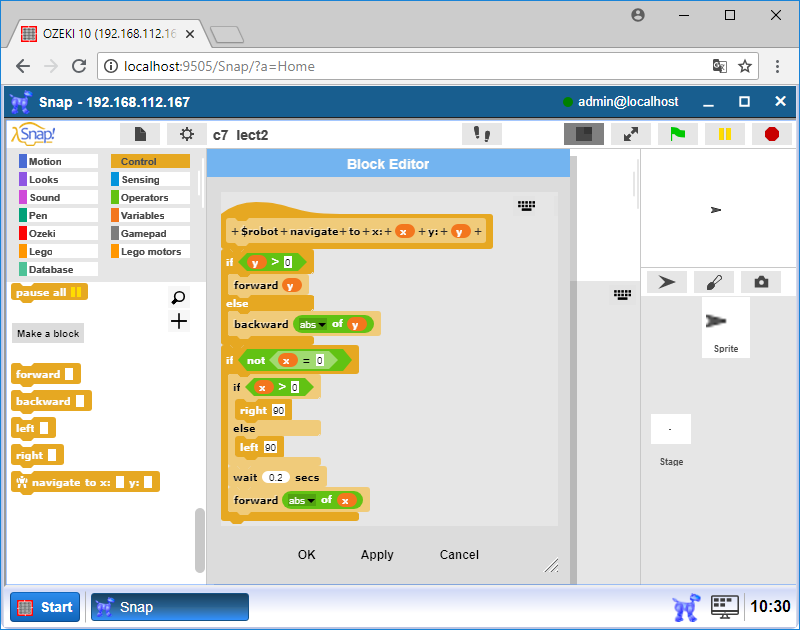Select the Ozeki category
This screenshot has height=630, width=800.
point(58,233)
